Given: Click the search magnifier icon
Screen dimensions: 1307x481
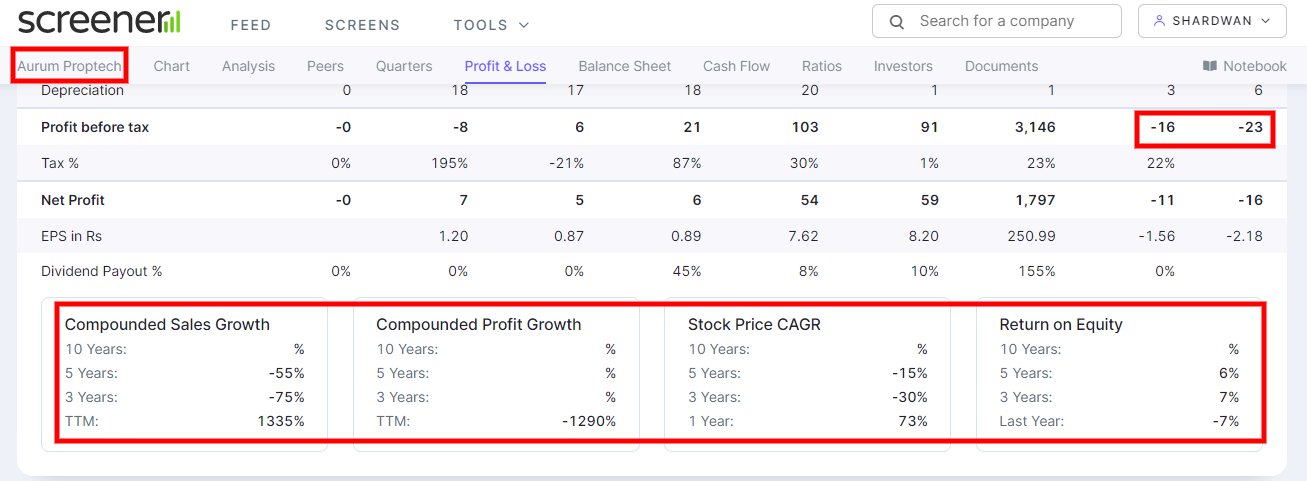Looking at the screenshot, I should 897,21.
